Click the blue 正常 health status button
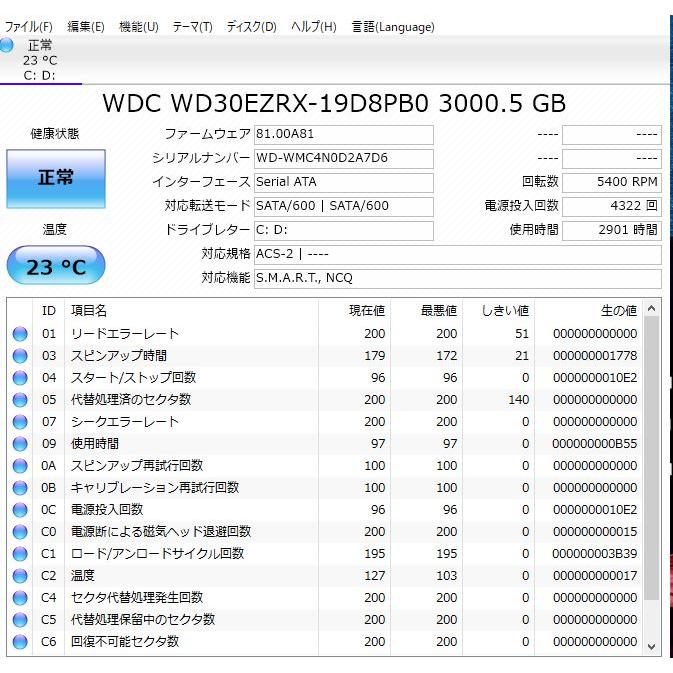Image resolution: width=673 pixels, height=673 pixels. click(55, 178)
